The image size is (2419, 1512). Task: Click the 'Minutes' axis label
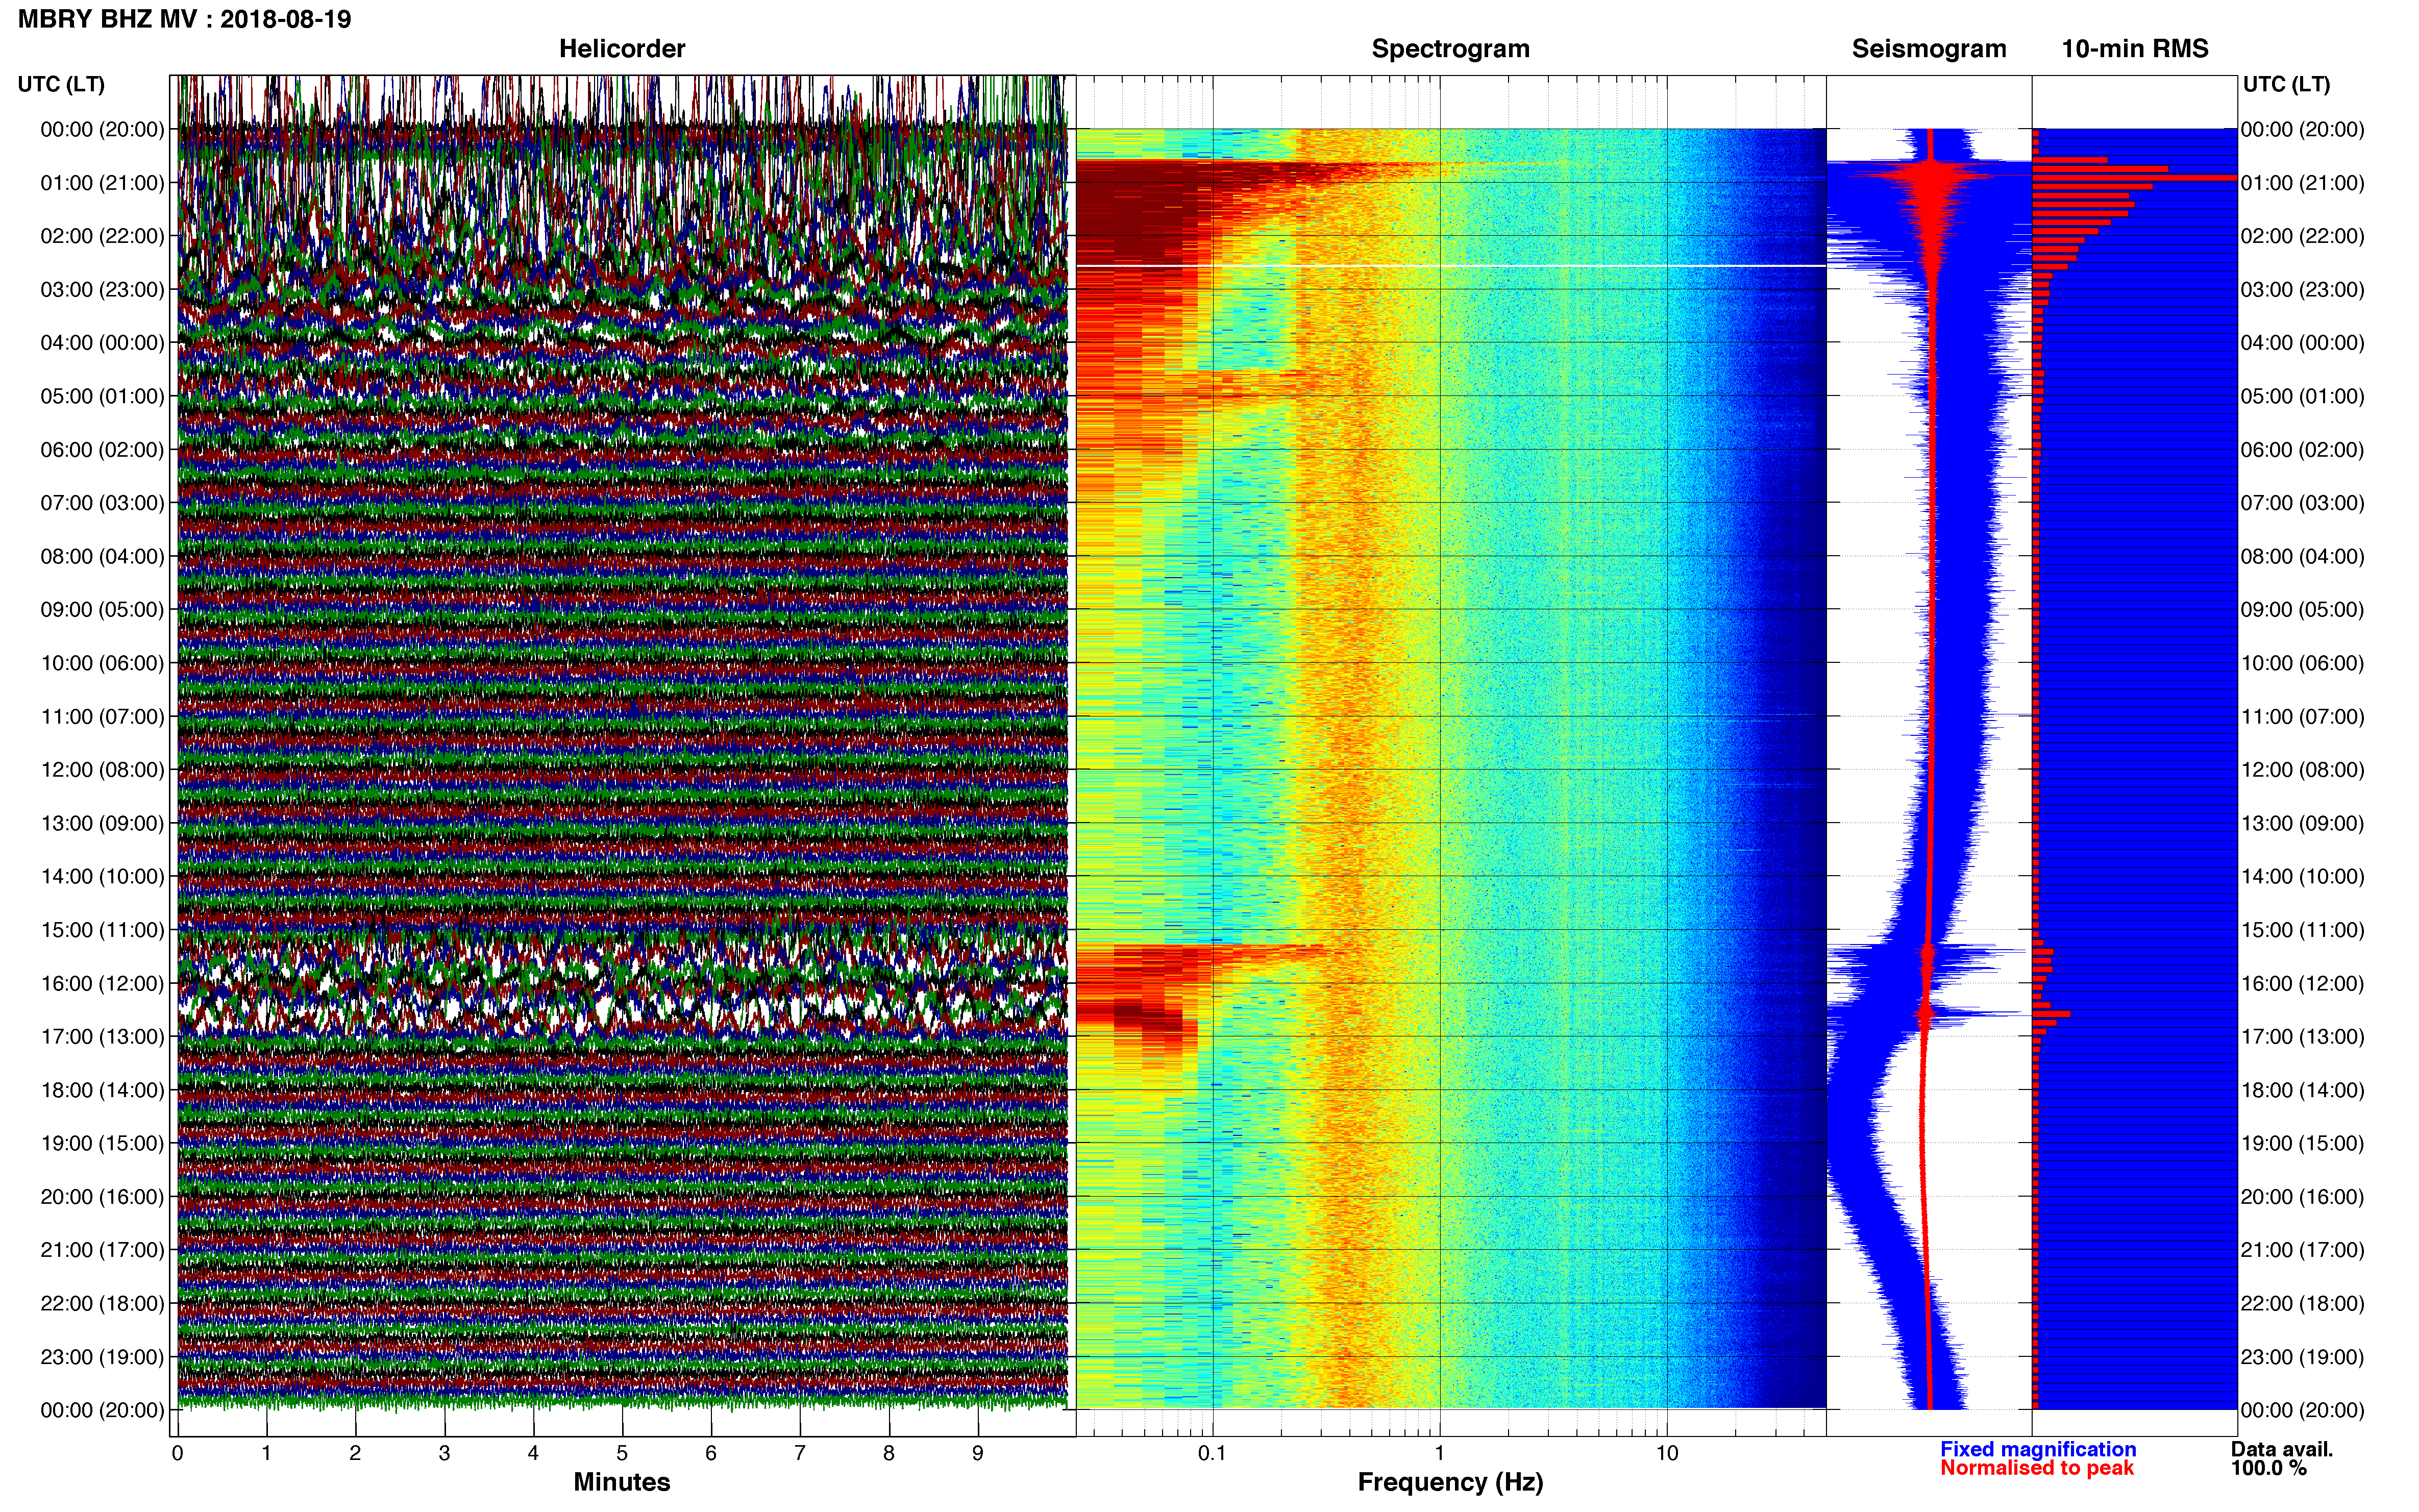(x=622, y=1482)
